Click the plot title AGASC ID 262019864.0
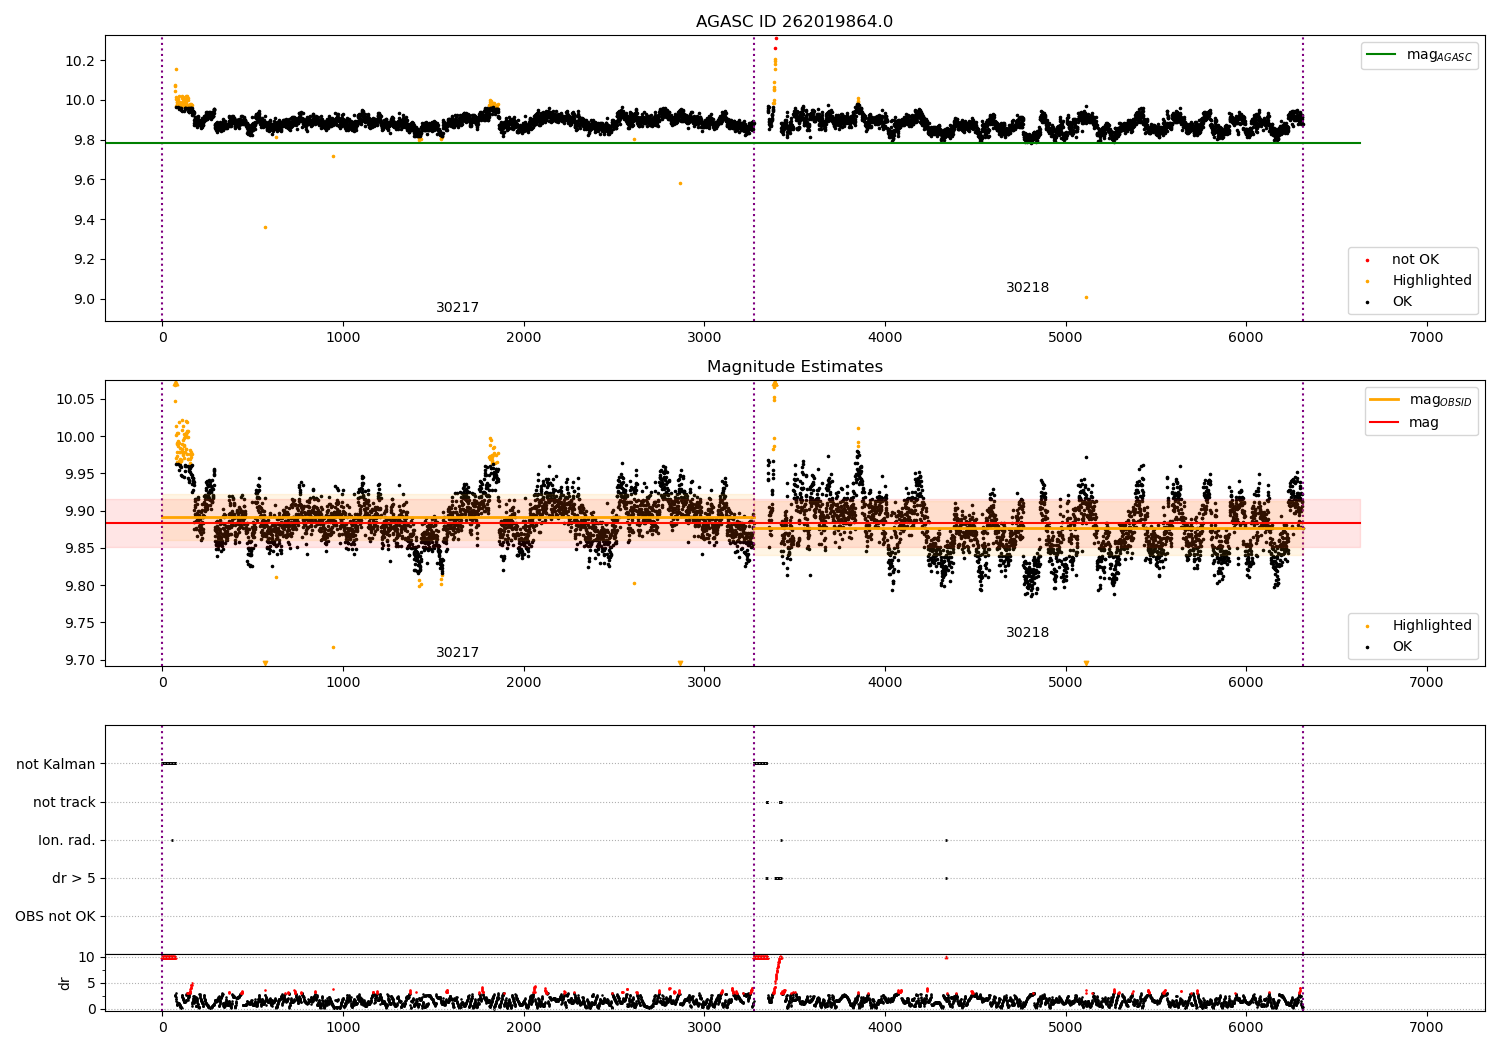This screenshot has width=1500, height=1050. (x=795, y=22)
